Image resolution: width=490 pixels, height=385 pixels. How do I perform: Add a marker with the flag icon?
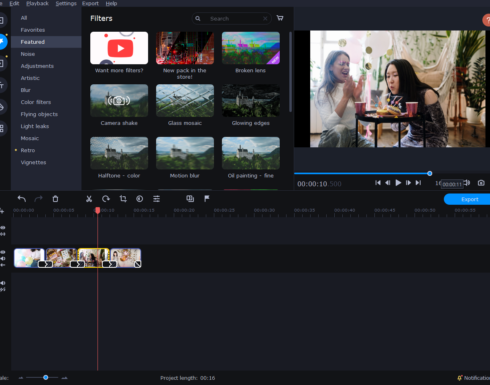207,199
